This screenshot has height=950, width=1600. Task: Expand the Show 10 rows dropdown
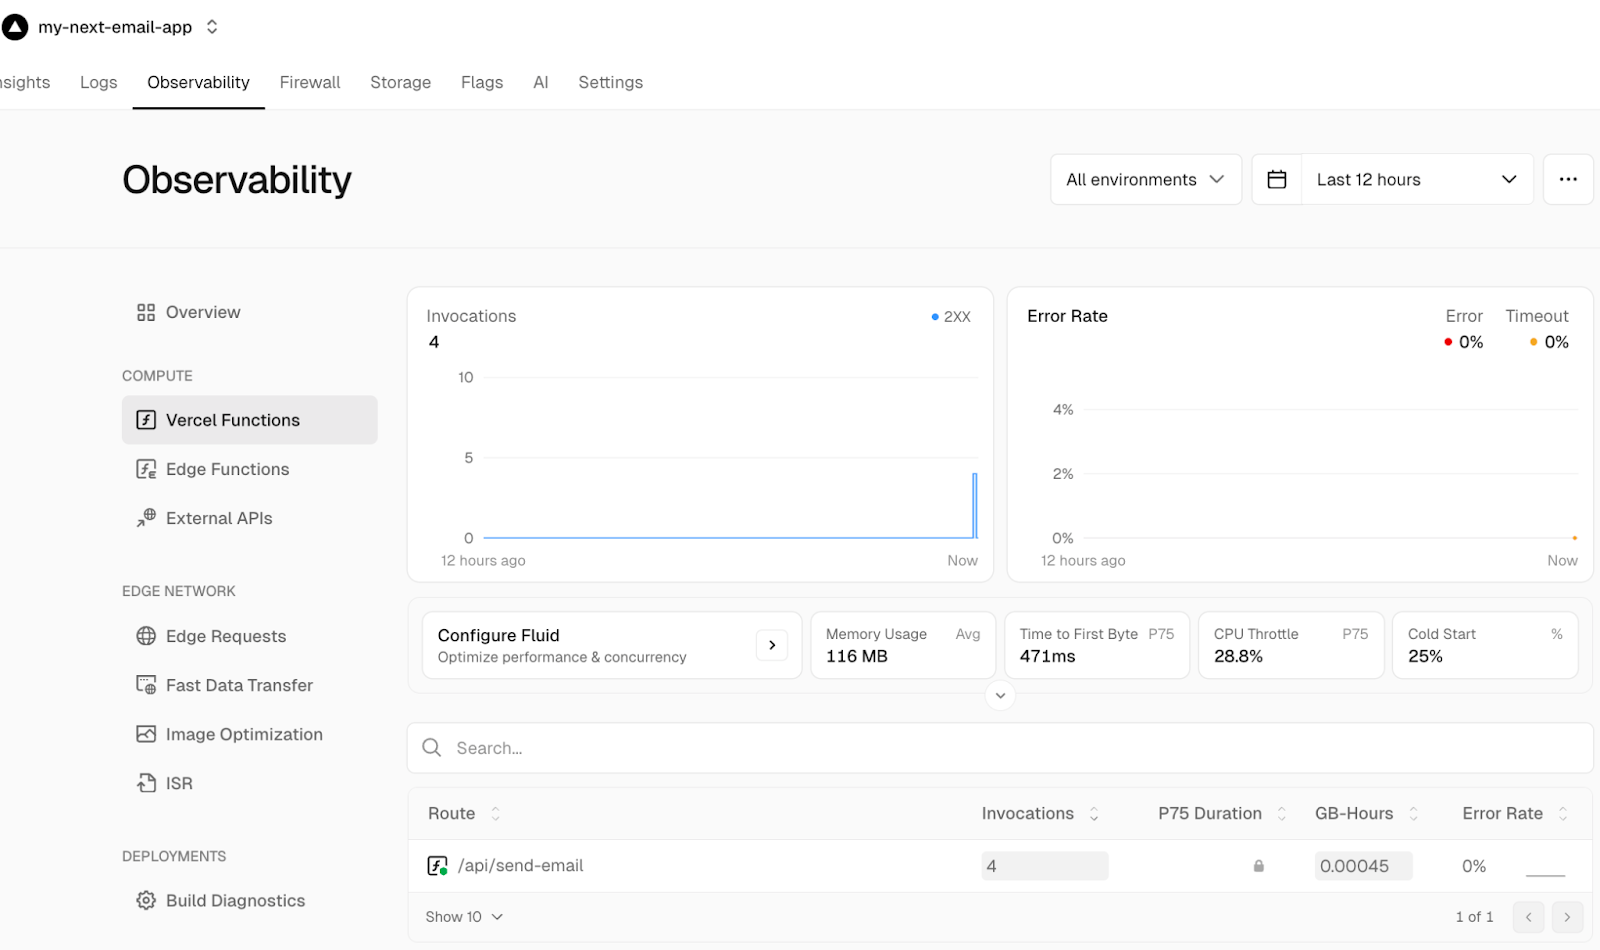pos(463,916)
